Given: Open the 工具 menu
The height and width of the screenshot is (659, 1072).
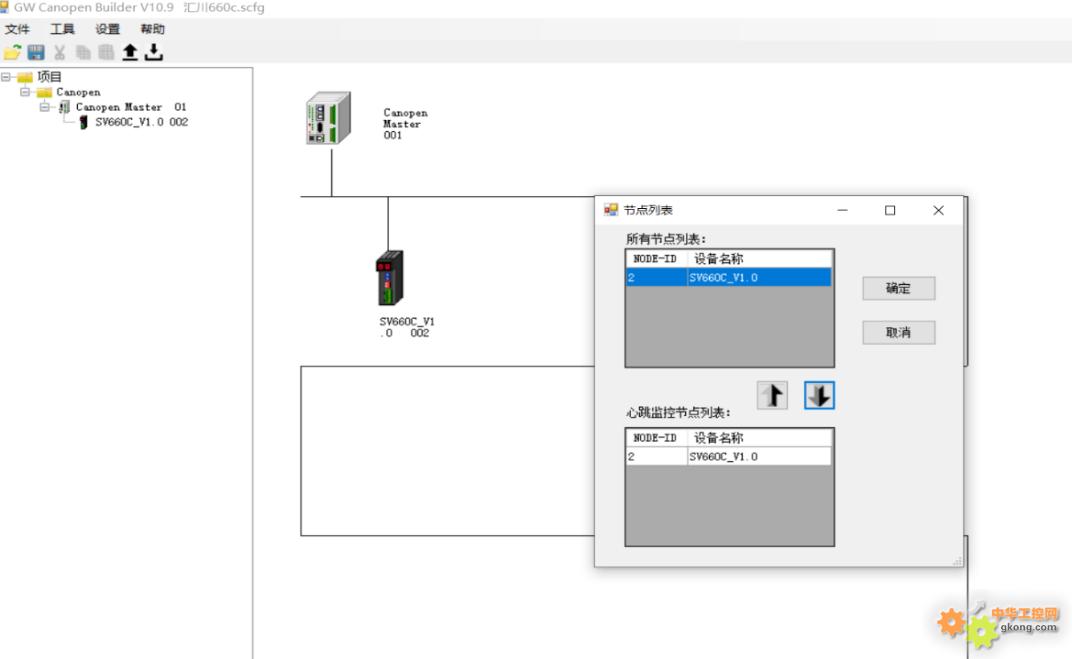Looking at the screenshot, I should [62, 29].
